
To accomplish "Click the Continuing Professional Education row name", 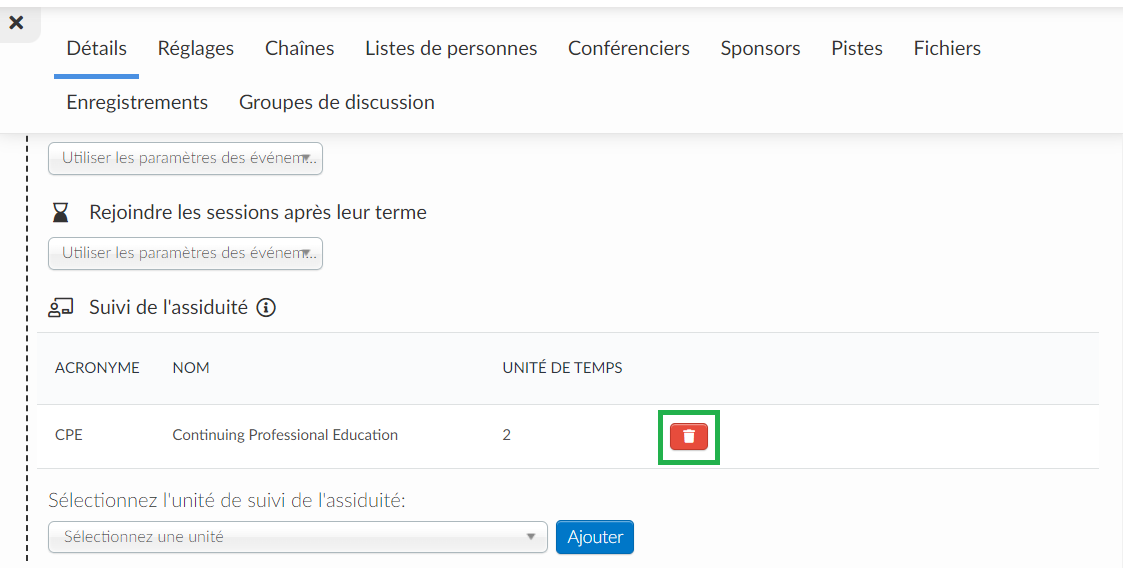I will coord(285,435).
